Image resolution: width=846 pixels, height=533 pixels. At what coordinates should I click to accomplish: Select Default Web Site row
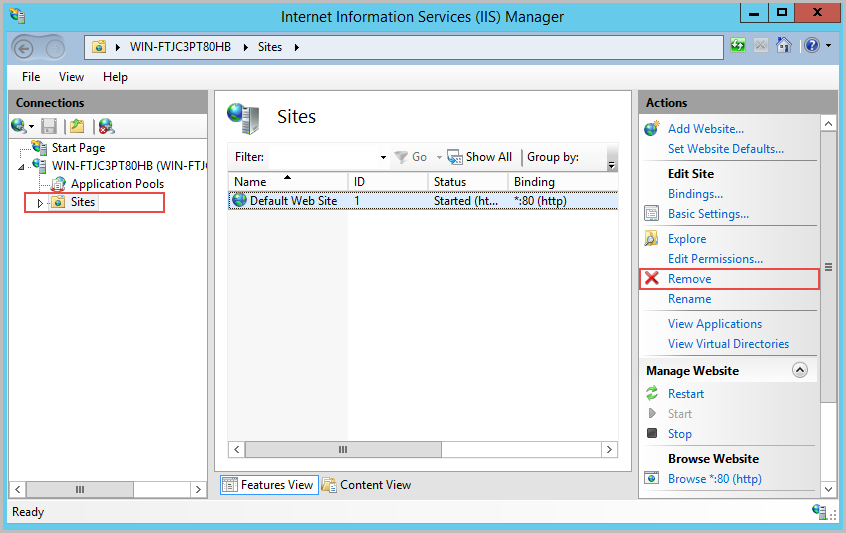click(x=293, y=200)
